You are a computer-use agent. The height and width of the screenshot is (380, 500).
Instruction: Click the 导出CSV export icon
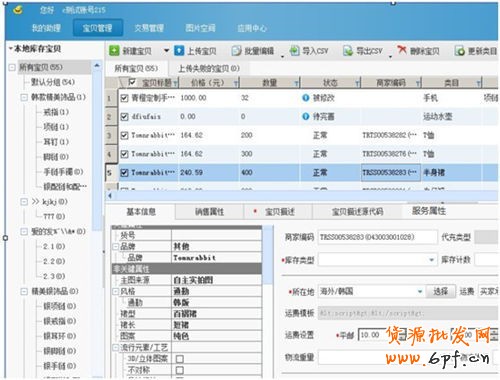tap(348, 51)
